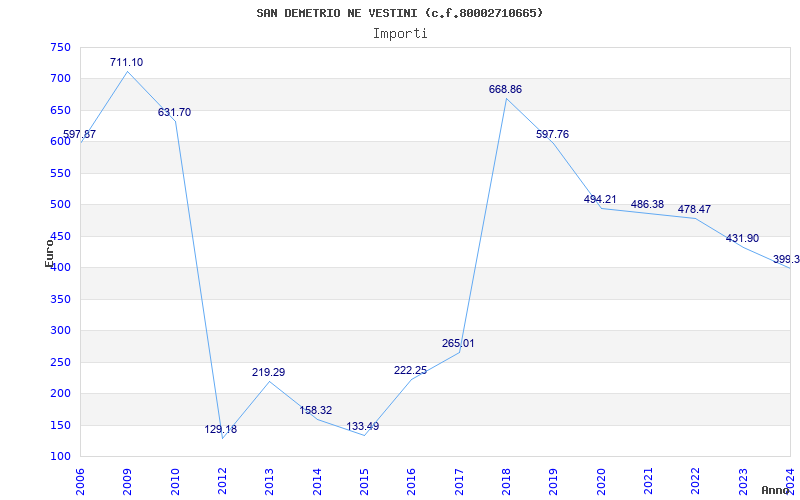Click x-axis year 2022
This screenshot has height=500, width=800.
click(696, 482)
